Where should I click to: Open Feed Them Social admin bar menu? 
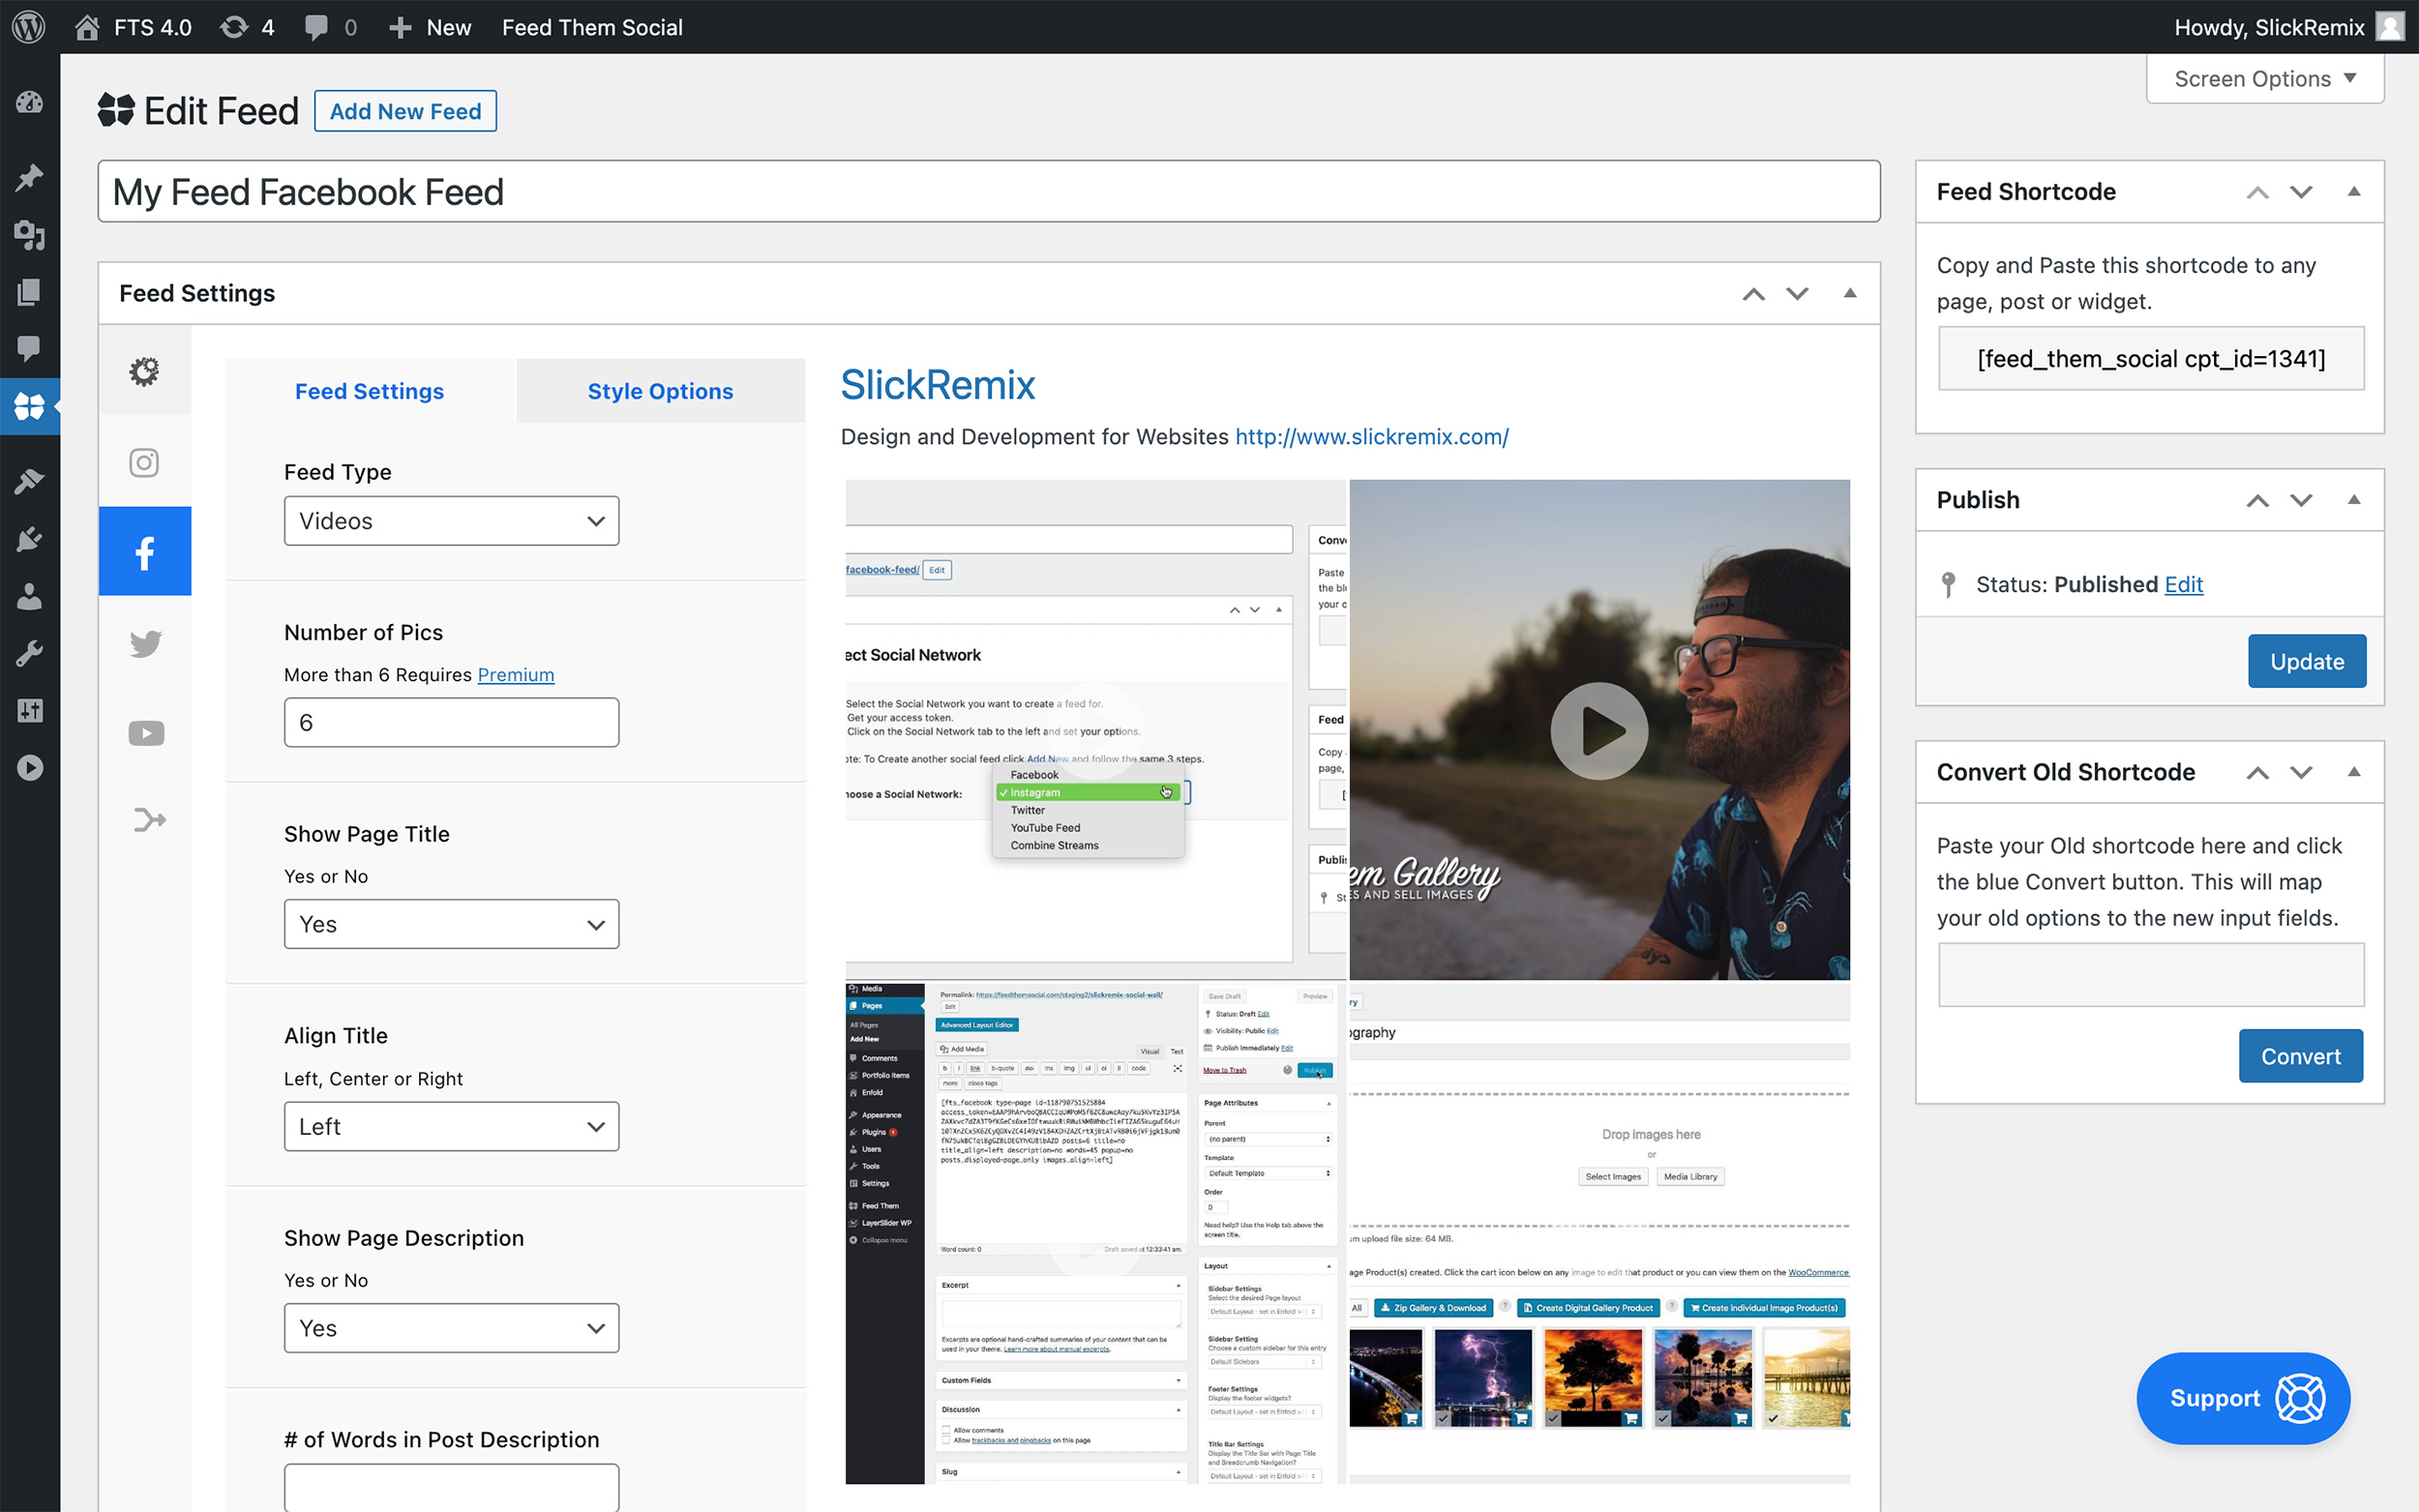592,27
